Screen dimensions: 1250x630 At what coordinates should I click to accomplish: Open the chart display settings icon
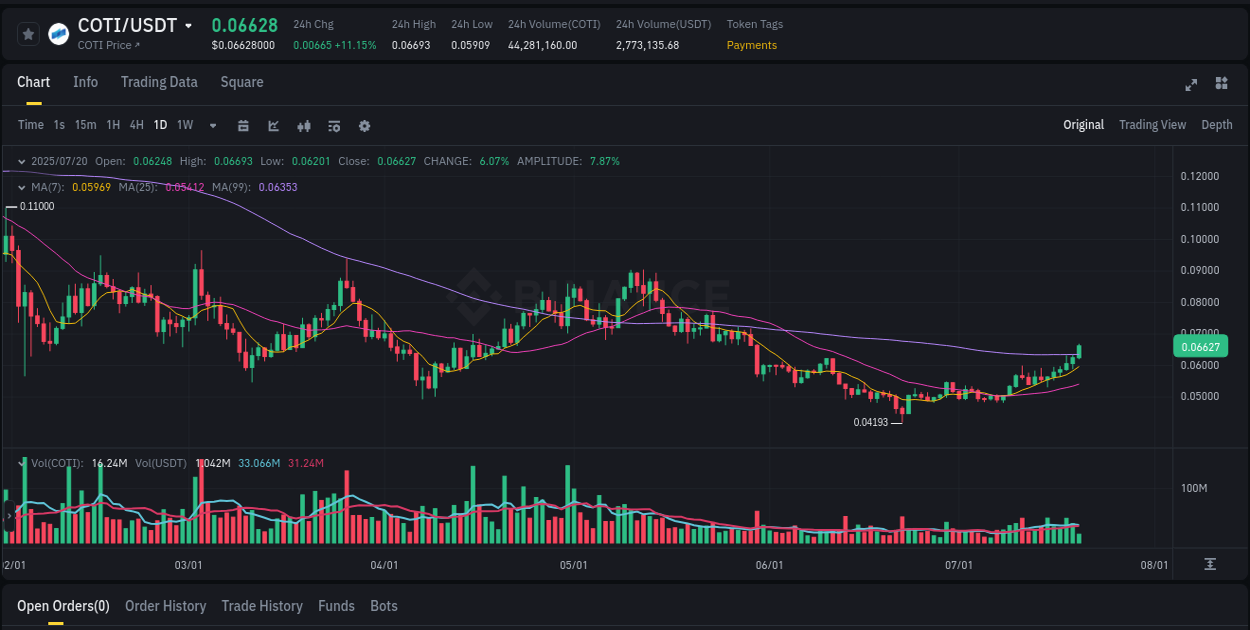(x=333, y=125)
